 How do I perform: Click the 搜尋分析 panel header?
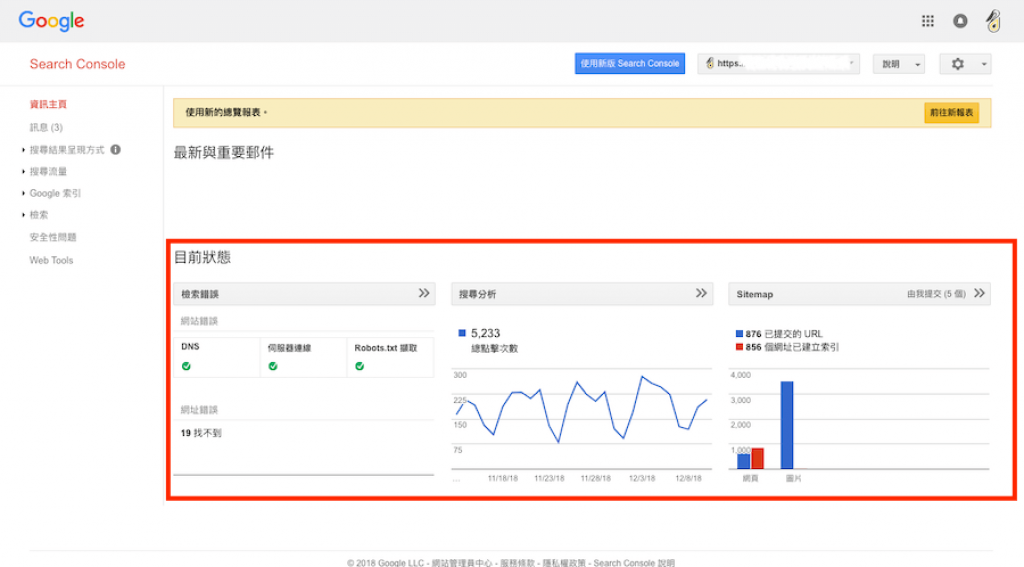(x=582, y=294)
